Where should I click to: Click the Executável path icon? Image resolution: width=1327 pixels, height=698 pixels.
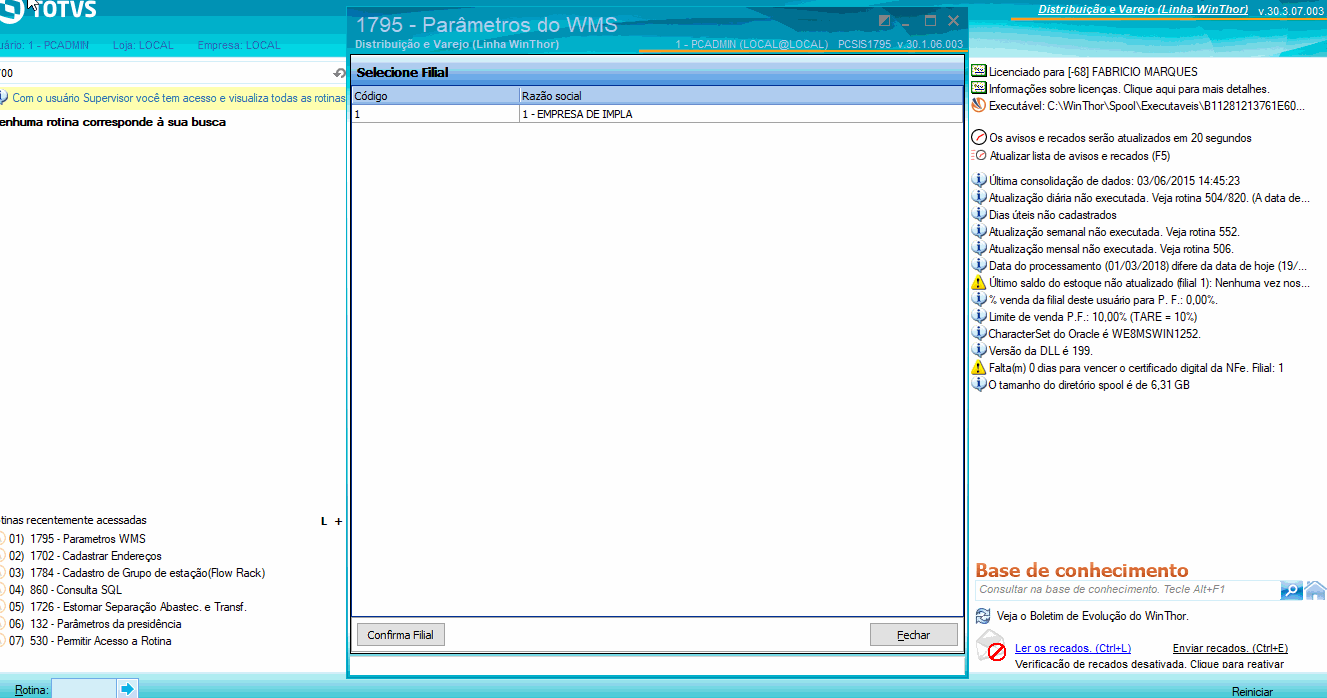tap(979, 105)
